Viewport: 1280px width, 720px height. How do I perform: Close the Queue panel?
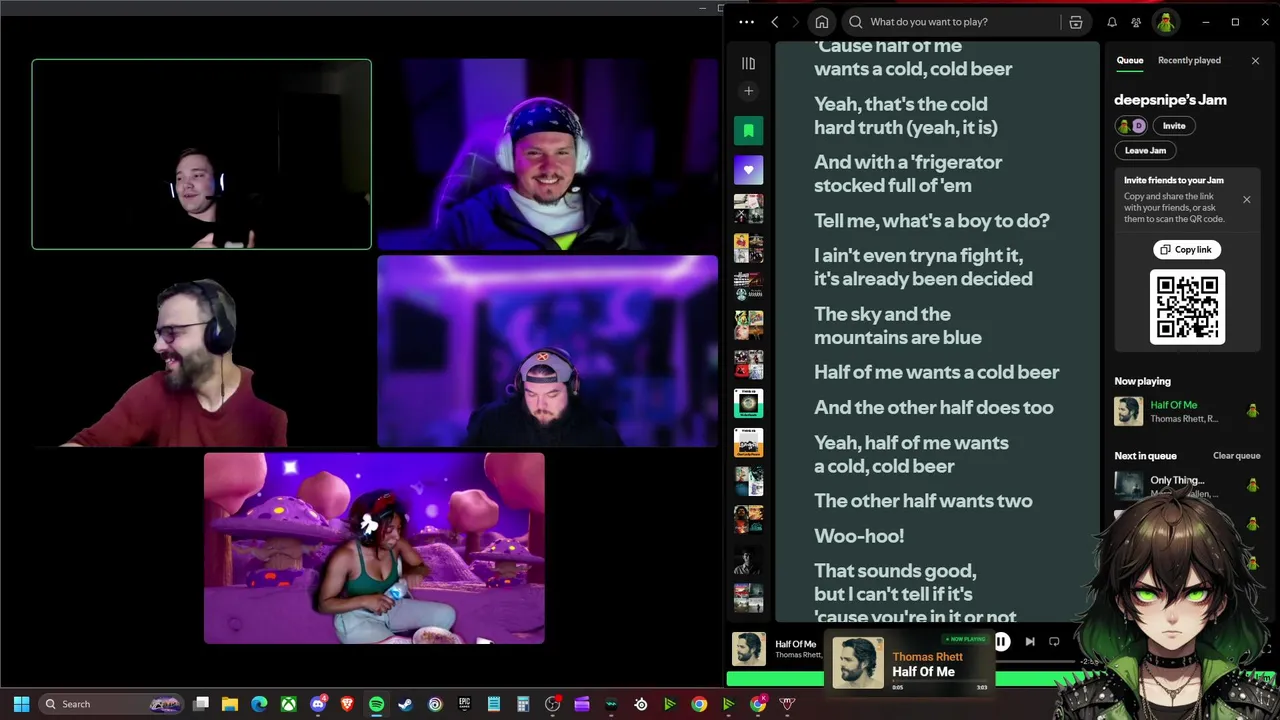[x=1256, y=61]
